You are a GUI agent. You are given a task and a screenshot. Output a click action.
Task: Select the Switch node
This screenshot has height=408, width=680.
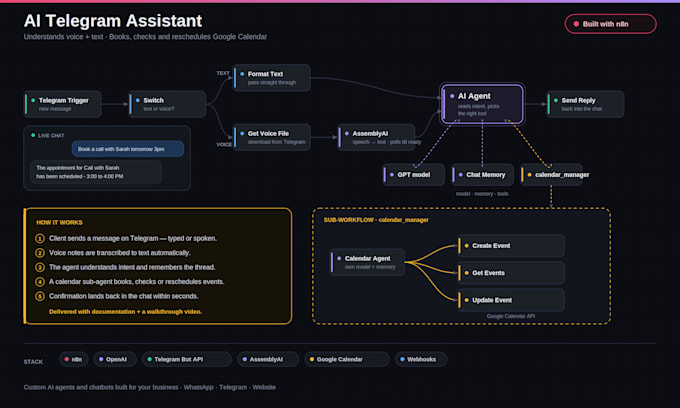[x=167, y=104]
